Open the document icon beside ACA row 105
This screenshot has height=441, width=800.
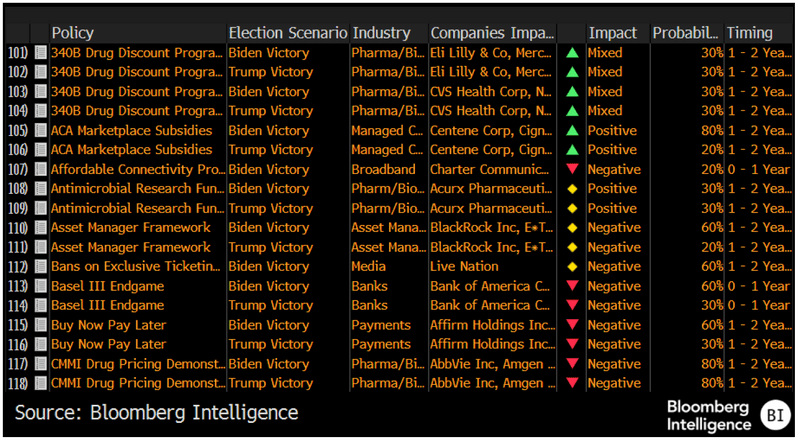41,130
